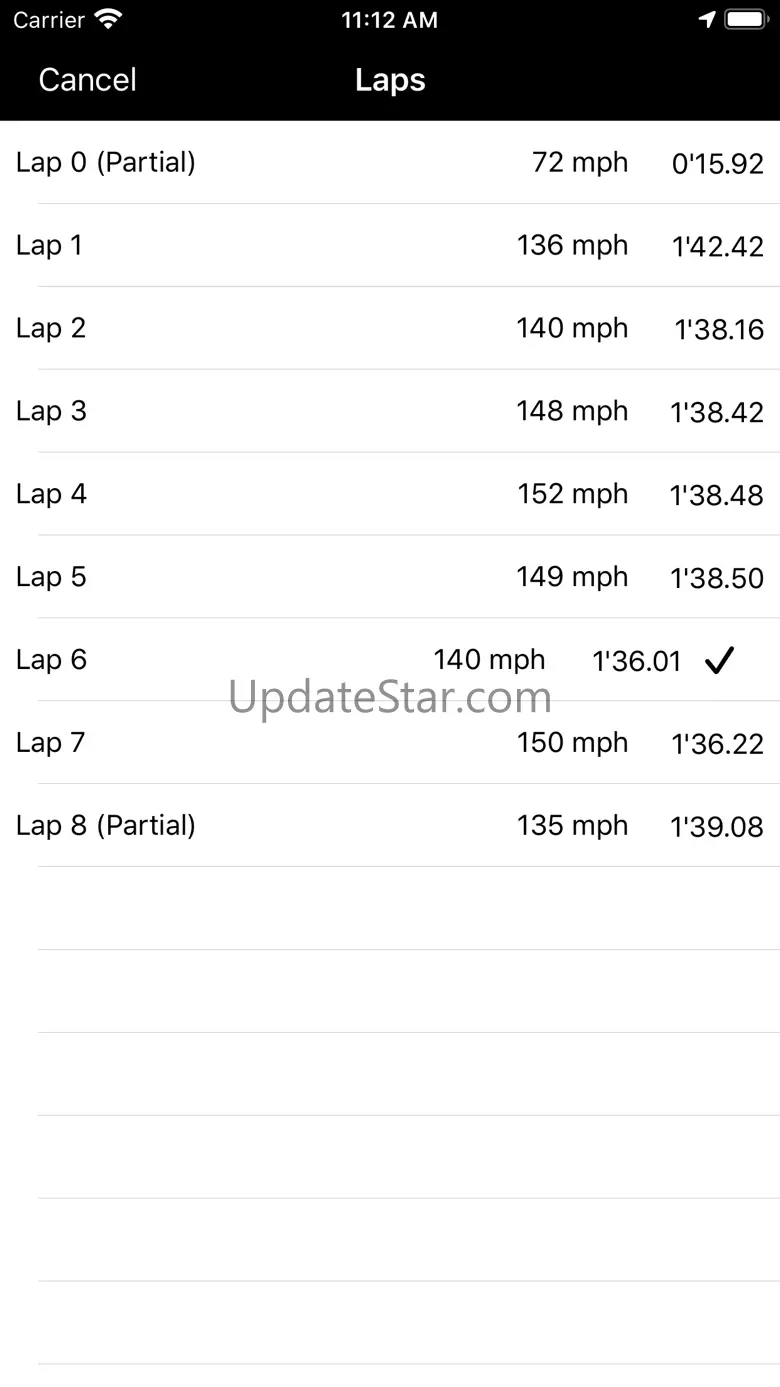This screenshot has height=1387, width=780.
Task: Tap the Wi-Fi status icon
Action: click(107, 19)
